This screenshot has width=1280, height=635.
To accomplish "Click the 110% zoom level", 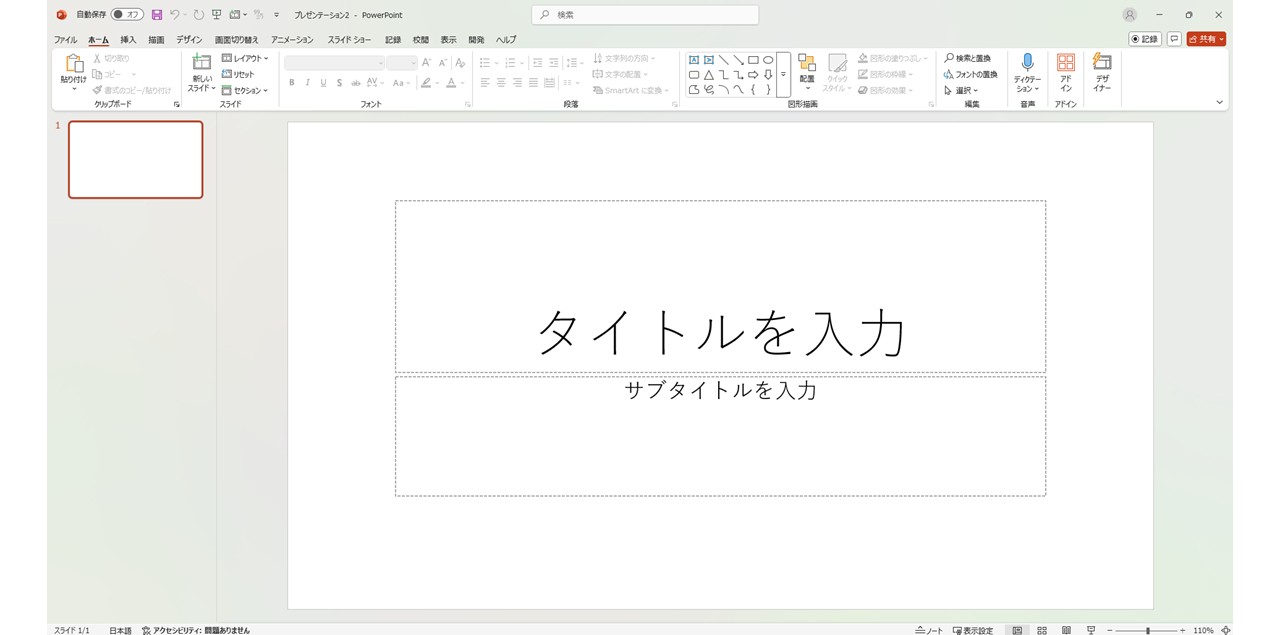I will [1203, 630].
